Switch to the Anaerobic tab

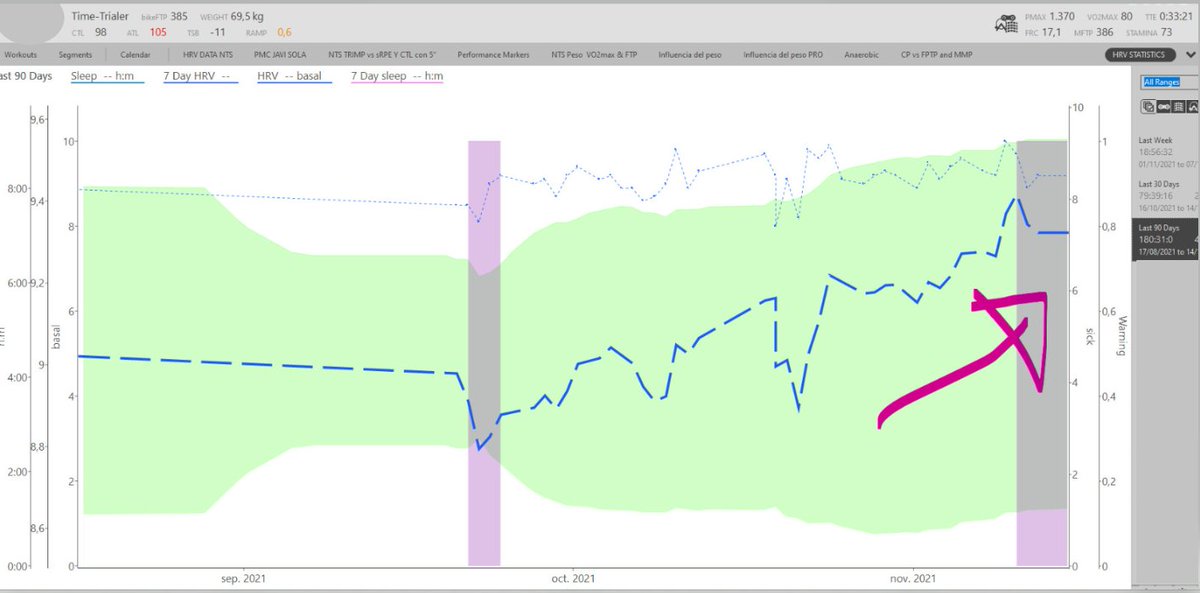point(862,55)
